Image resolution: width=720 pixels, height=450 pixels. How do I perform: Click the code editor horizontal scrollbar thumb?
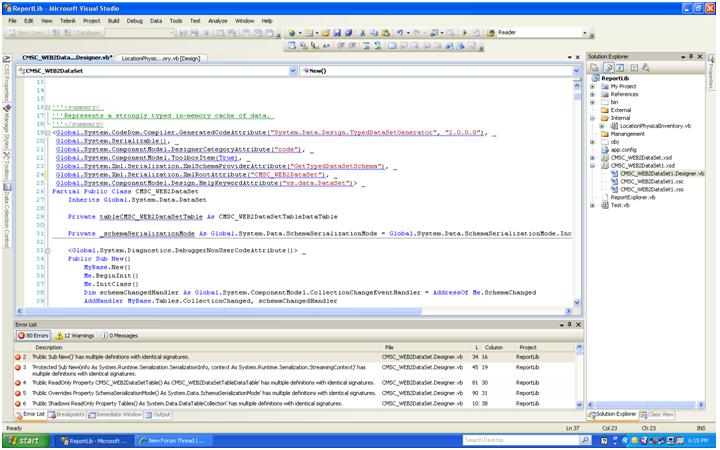click(x=223, y=311)
